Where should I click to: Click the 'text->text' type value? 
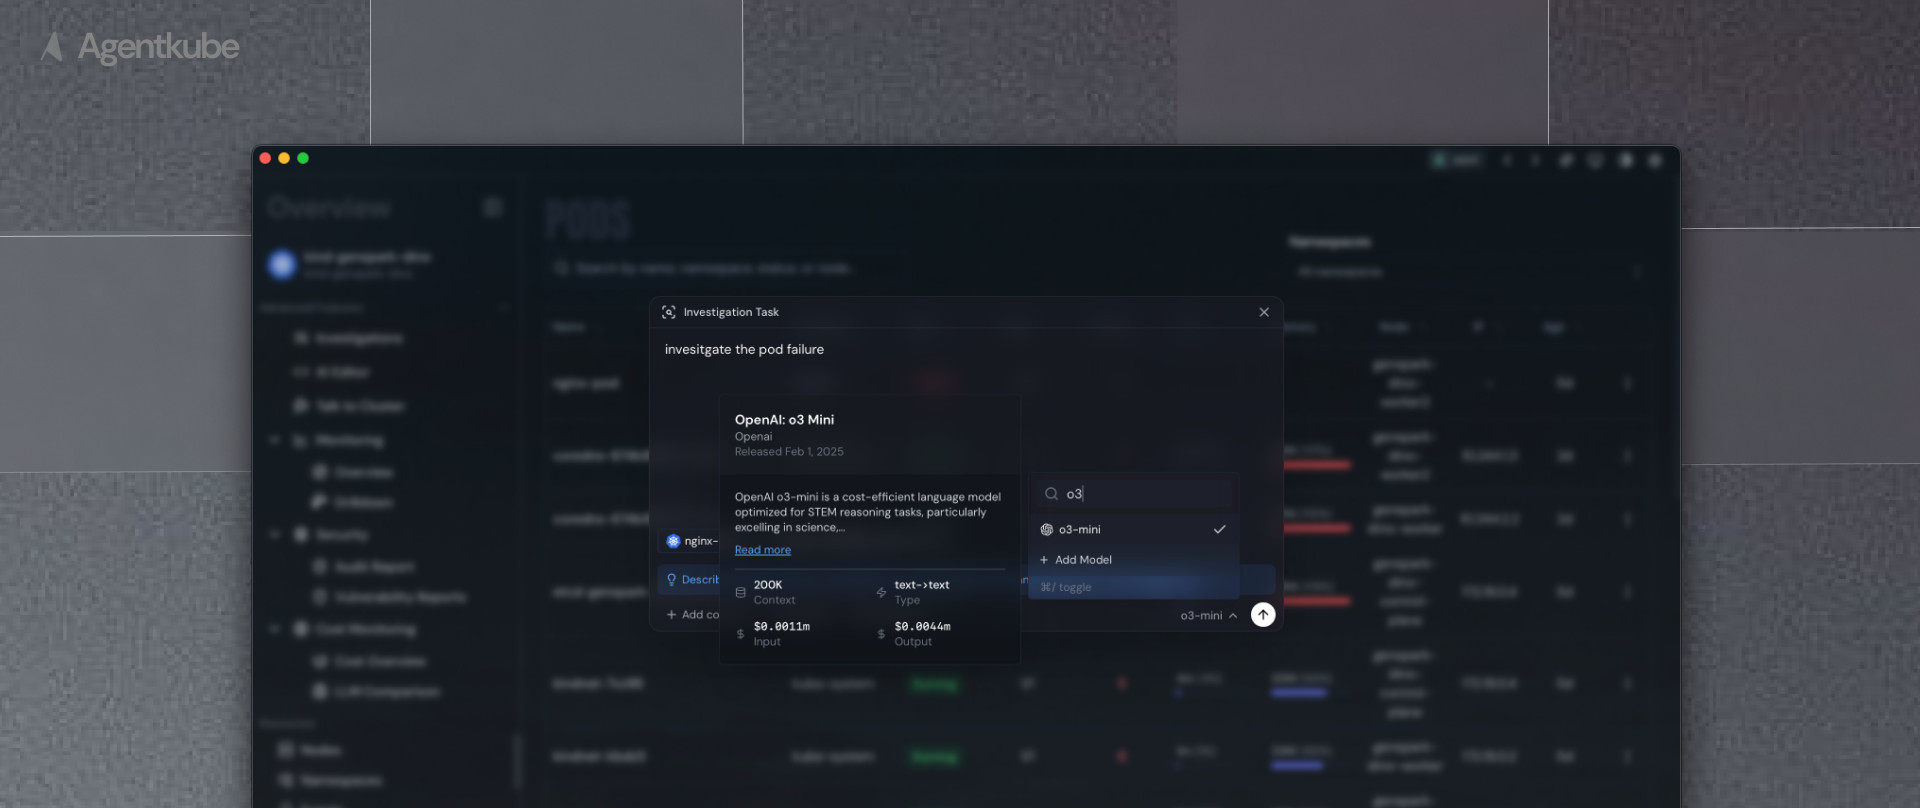tap(922, 585)
